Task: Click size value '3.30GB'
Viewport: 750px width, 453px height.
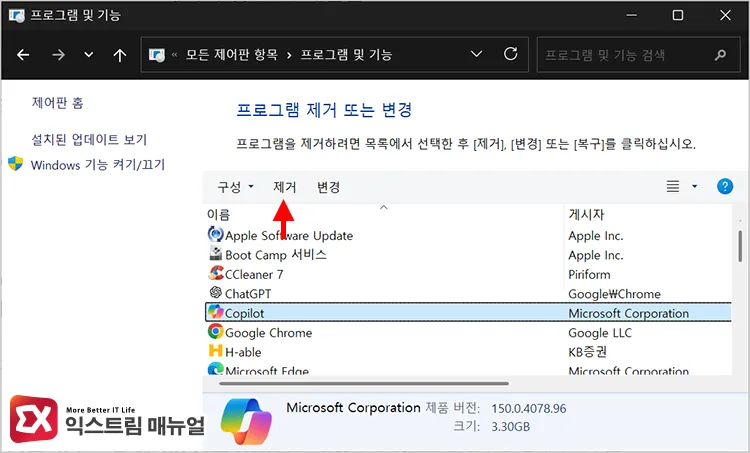Action: tap(510, 426)
